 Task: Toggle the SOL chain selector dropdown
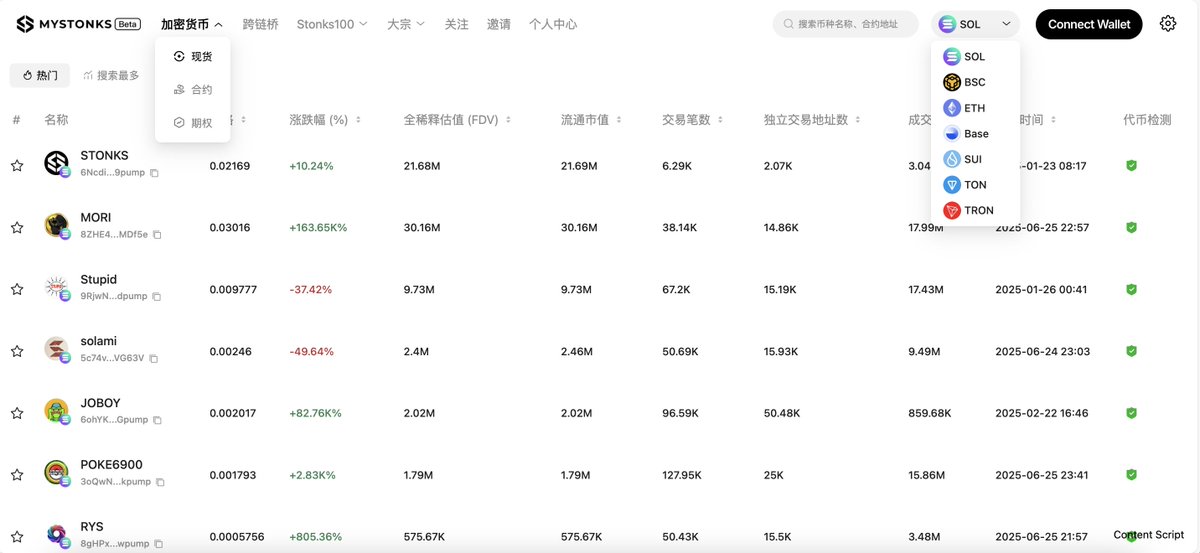(975, 24)
